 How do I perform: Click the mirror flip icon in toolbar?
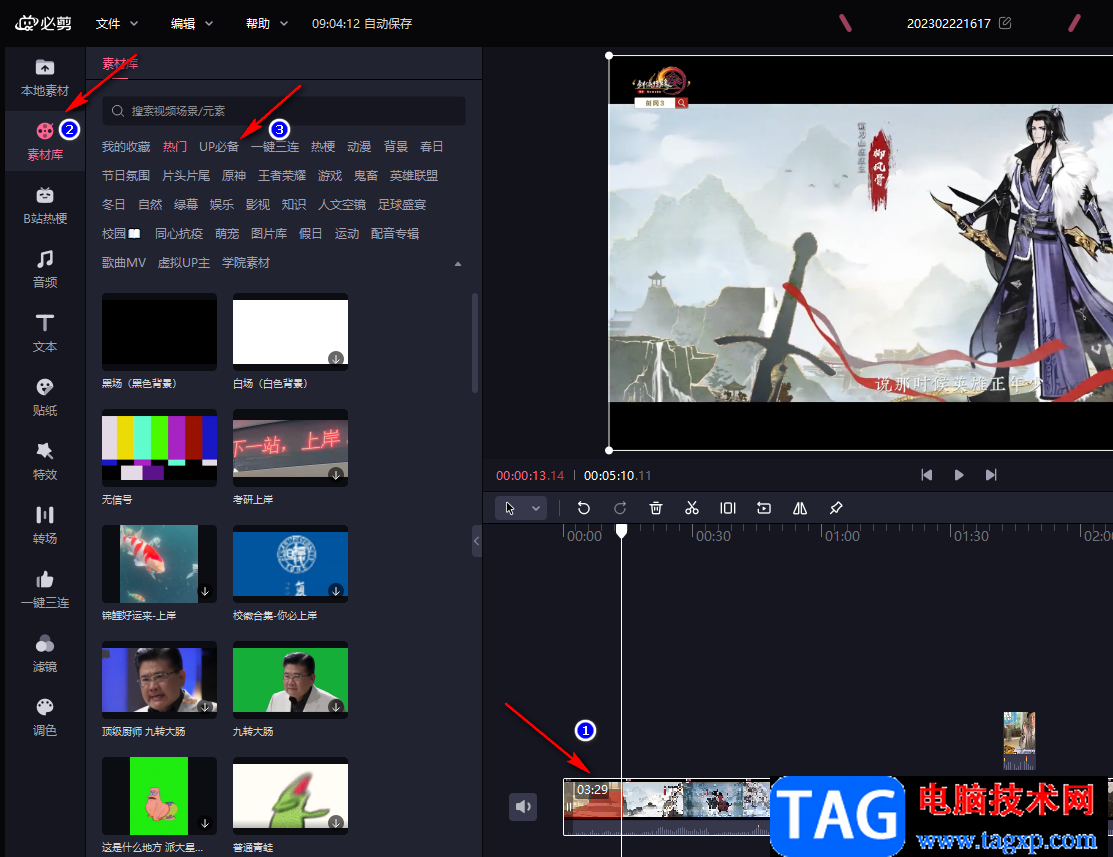[800, 508]
